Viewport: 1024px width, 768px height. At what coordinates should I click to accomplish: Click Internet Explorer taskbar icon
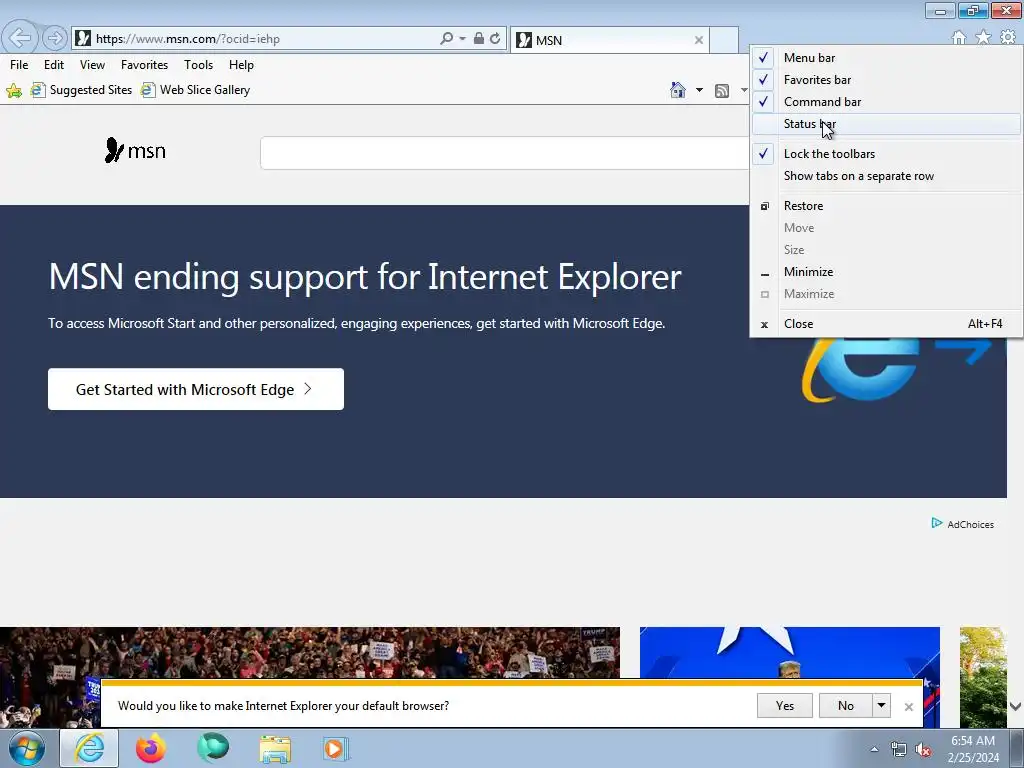tap(89, 748)
